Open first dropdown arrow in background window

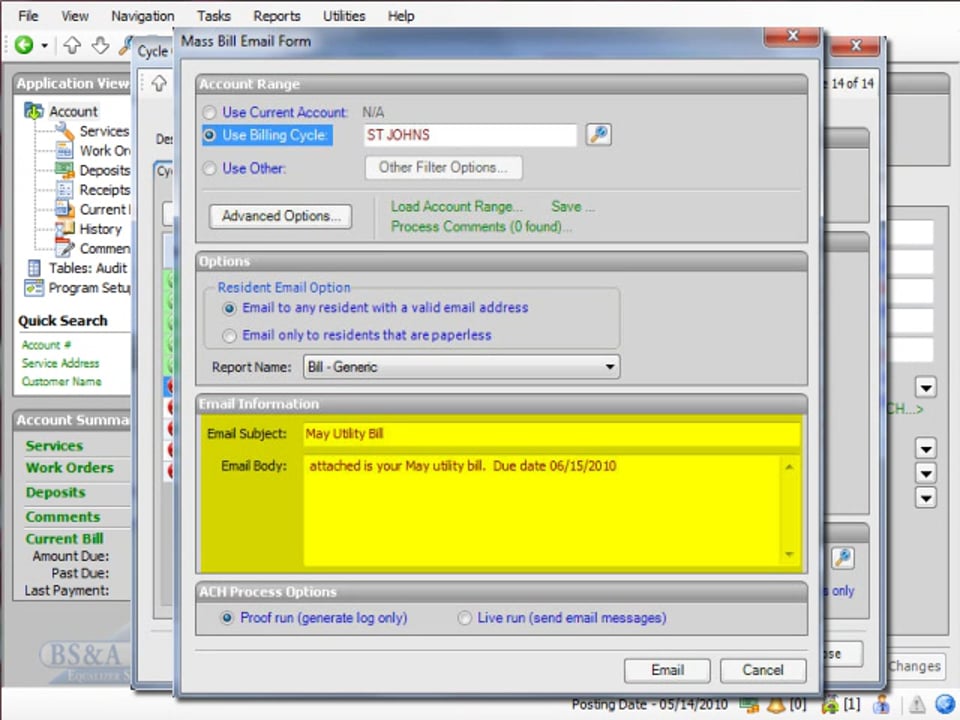tap(926, 388)
